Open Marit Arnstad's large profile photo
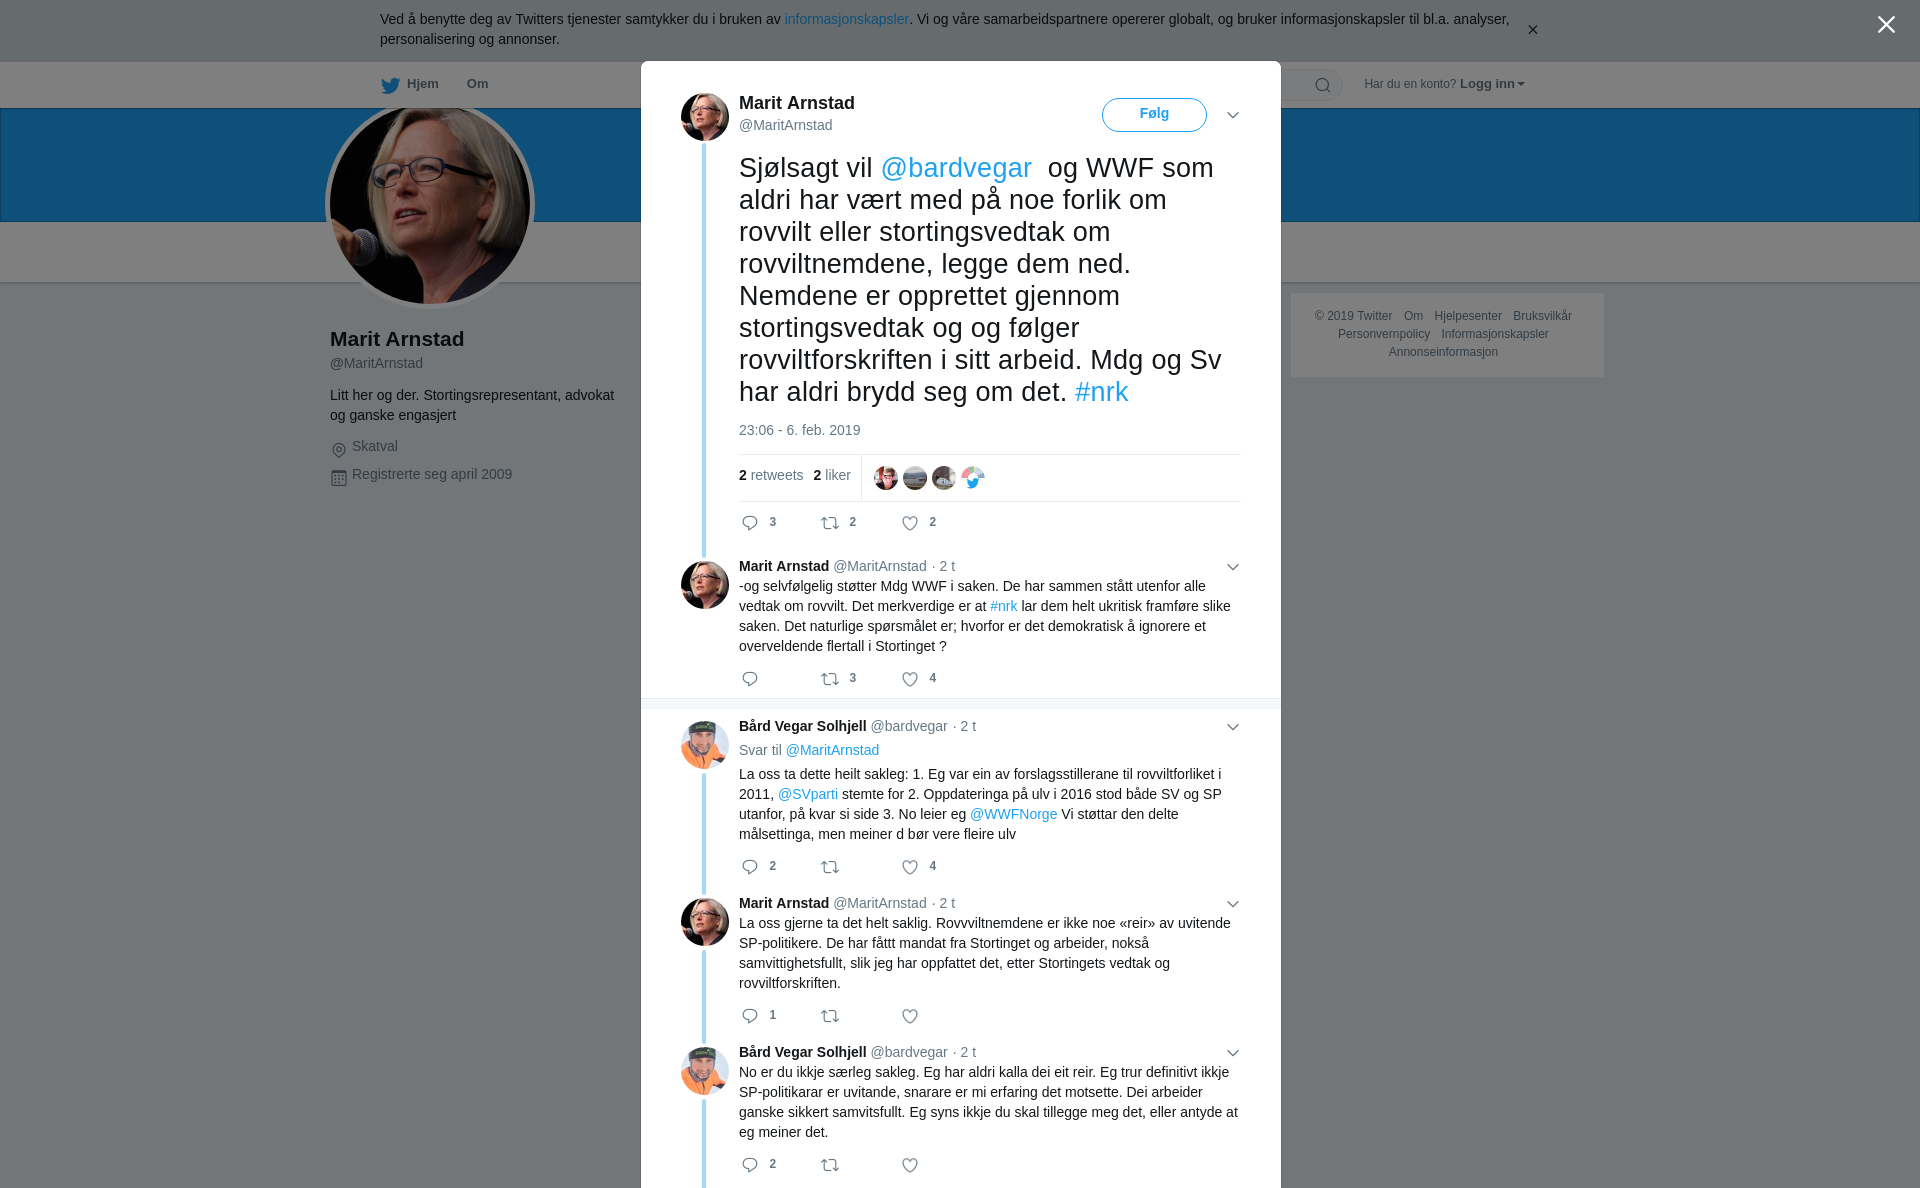This screenshot has width=1920, height=1188. [430, 204]
